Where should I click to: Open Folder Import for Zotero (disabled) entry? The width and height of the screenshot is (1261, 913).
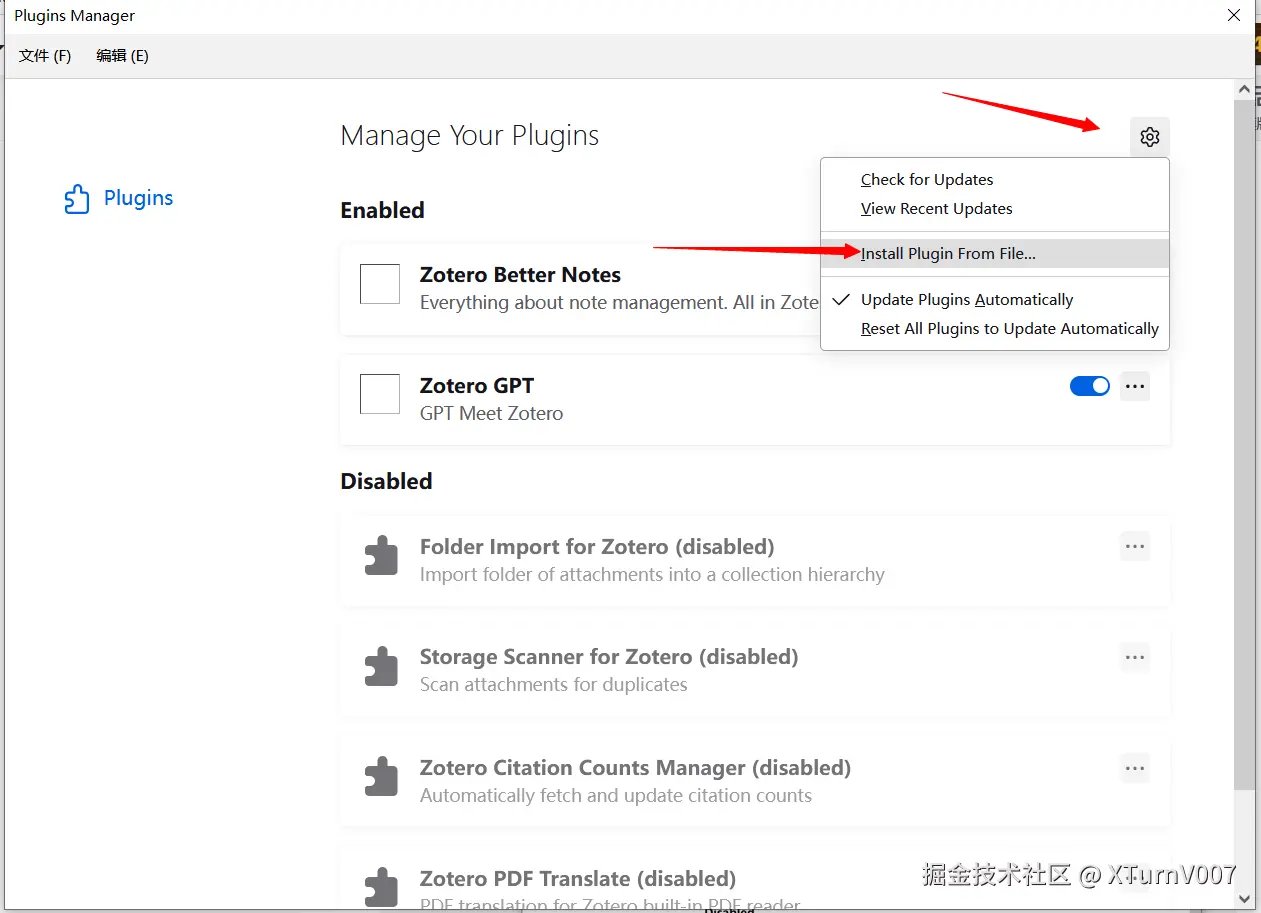pos(755,561)
